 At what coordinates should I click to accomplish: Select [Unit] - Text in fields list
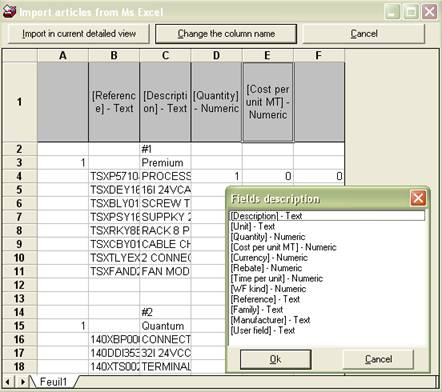point(327,226)
